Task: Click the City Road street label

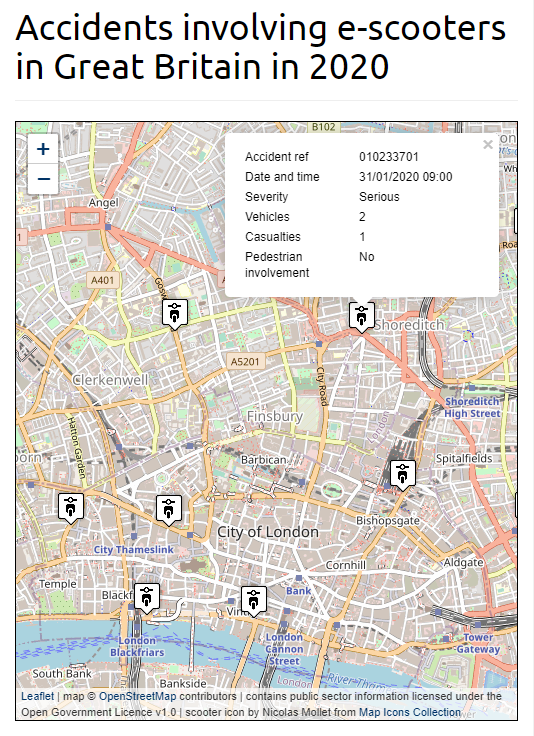Action: point(321,386)
